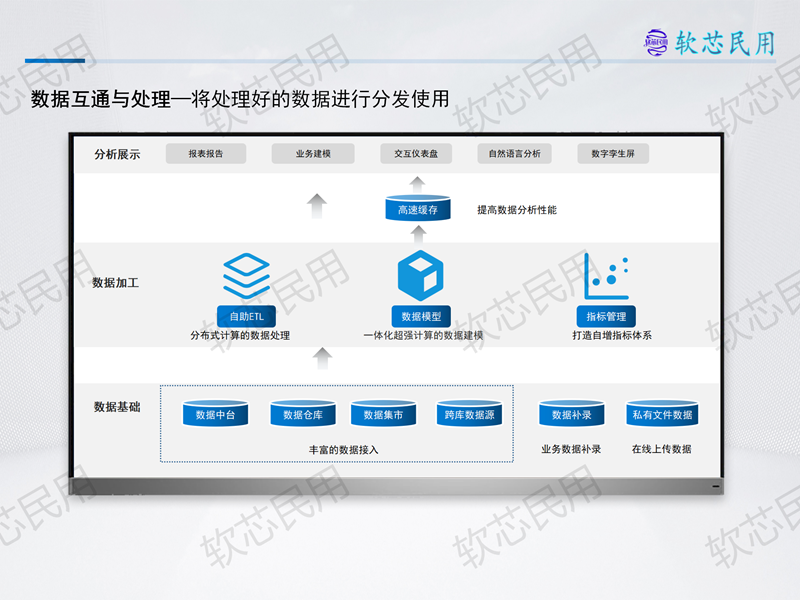Click the 报表报告 button

tap(206, 154)
